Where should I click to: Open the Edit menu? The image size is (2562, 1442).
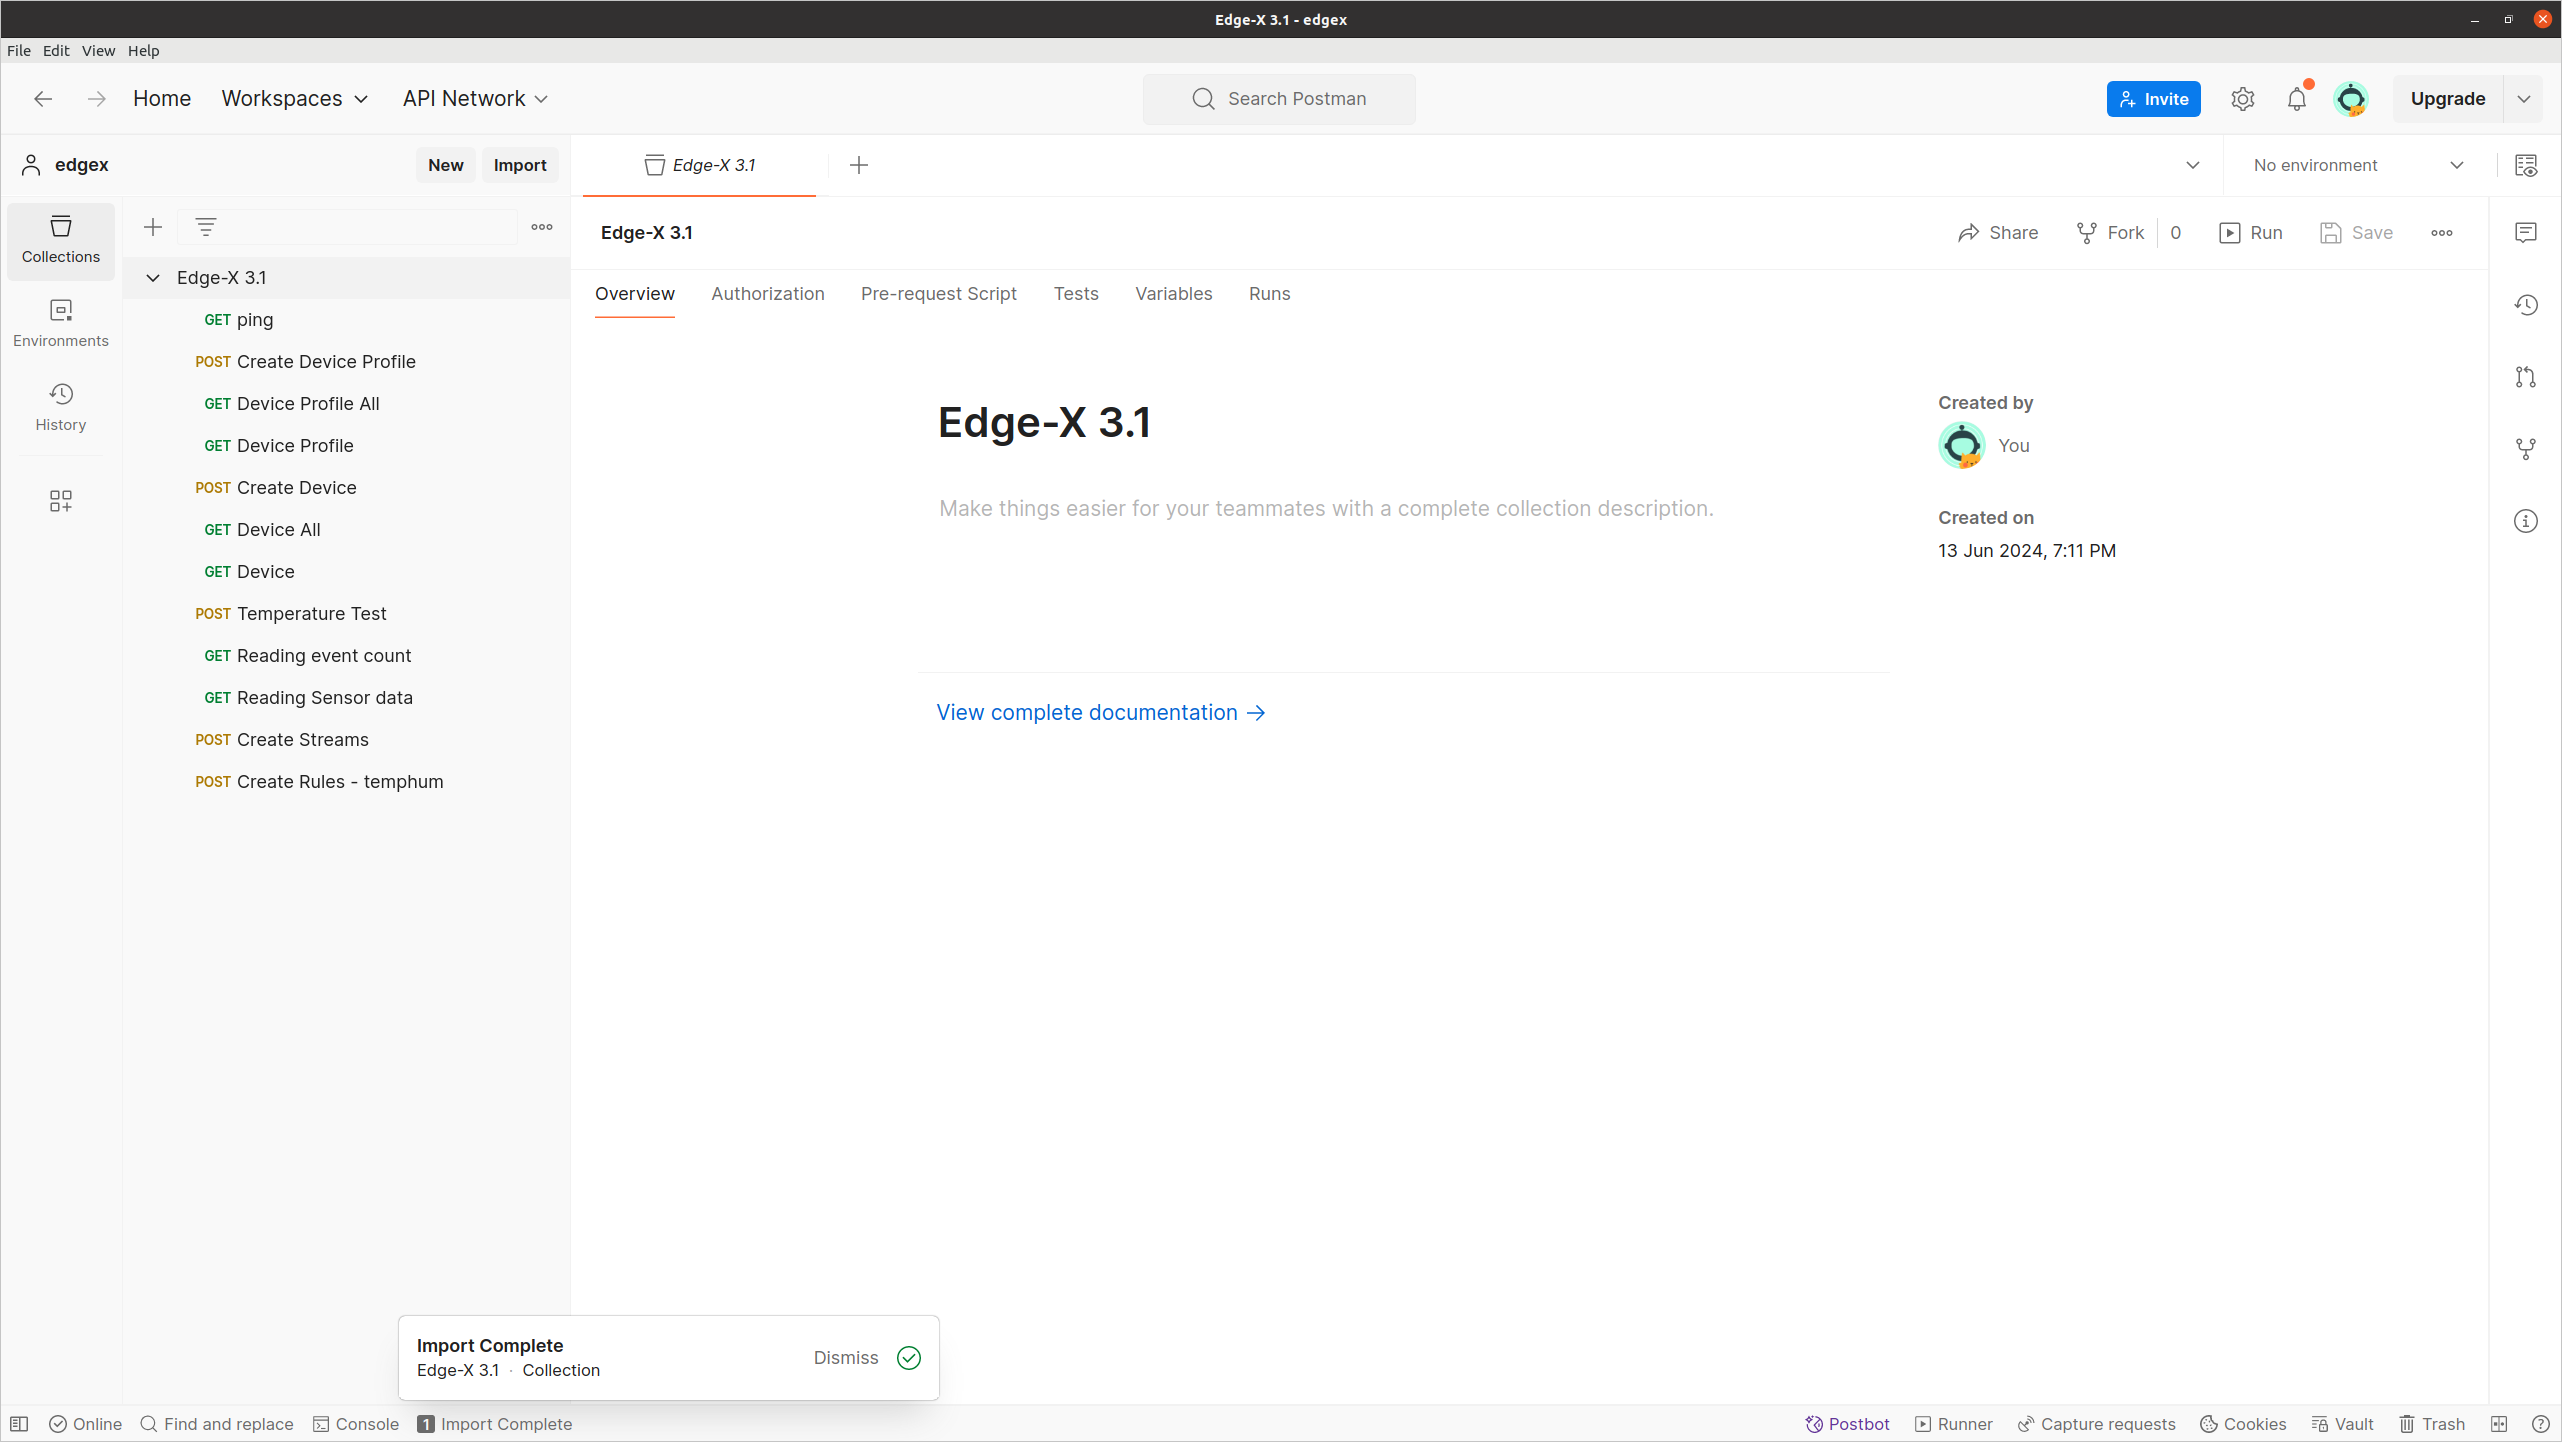pyautogui.click(x=56, y=51)
